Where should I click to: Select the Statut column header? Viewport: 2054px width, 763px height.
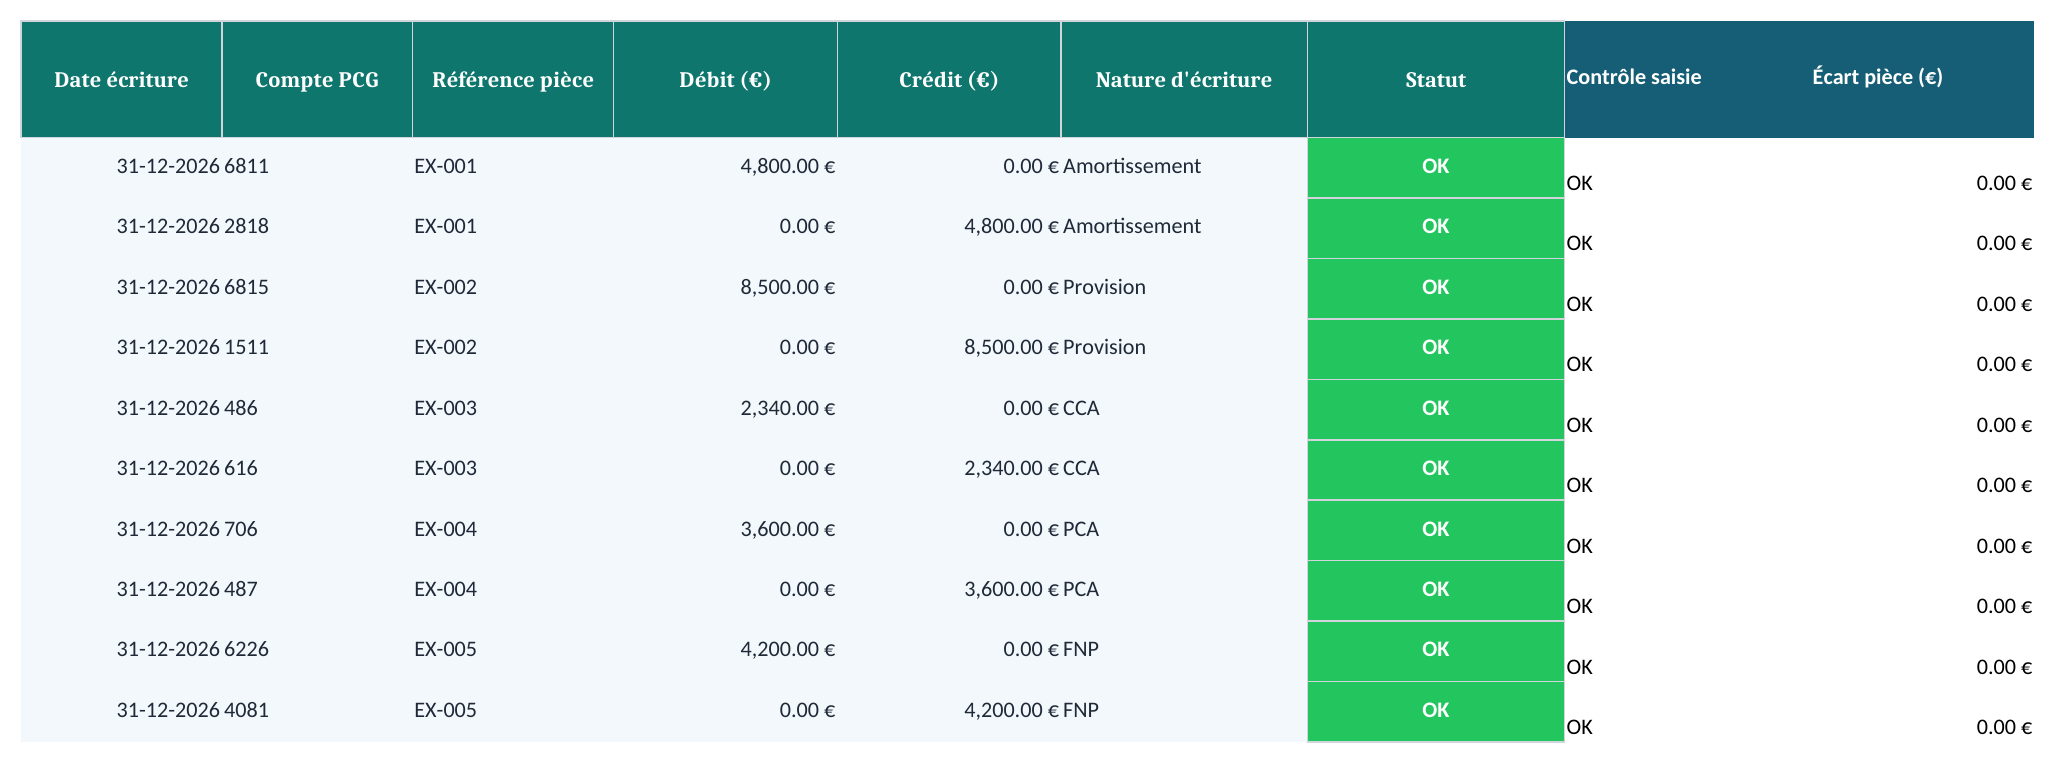(x=1435, y=80)
